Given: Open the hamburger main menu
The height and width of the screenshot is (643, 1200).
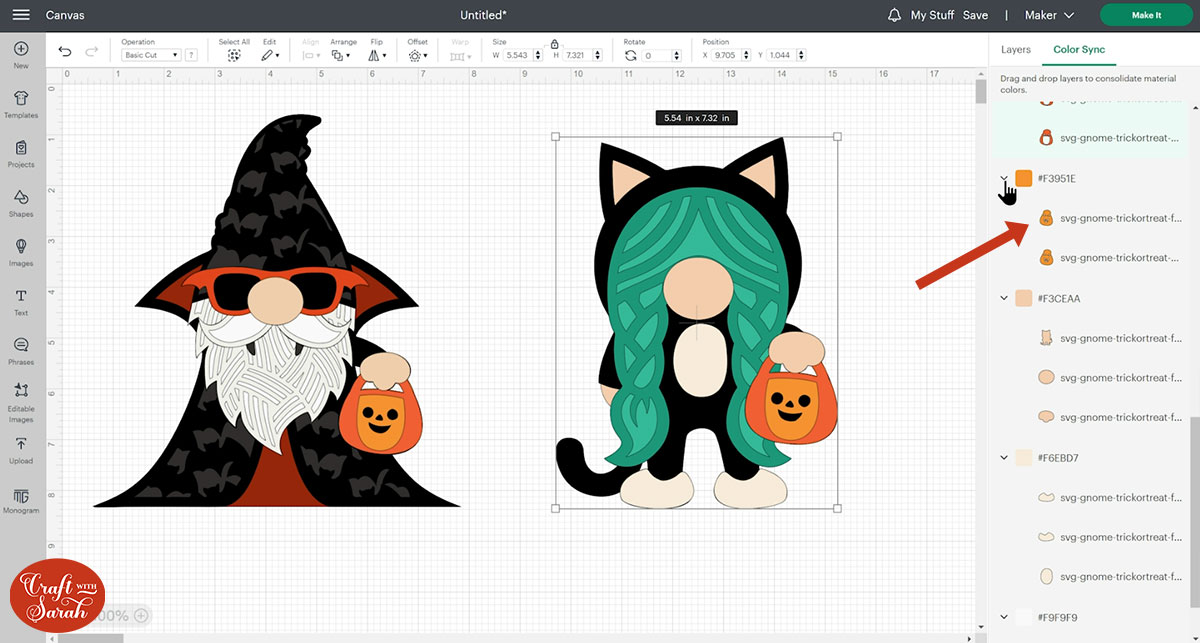Looking at the screenshot, I should 20,15.
